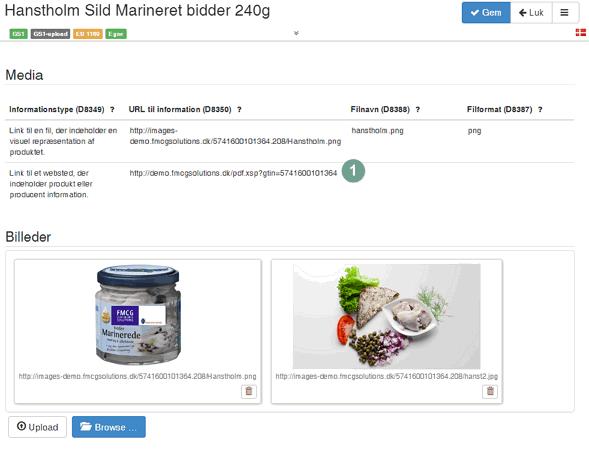Click the Upload button

[x=38, y=427]
